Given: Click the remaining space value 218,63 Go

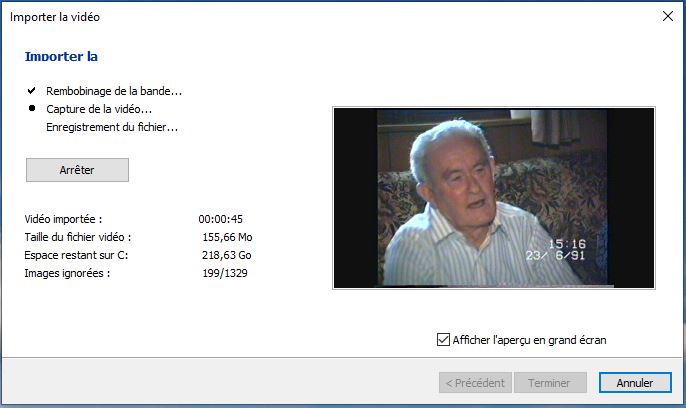Looking at the screenshot, I should point(227,255).
